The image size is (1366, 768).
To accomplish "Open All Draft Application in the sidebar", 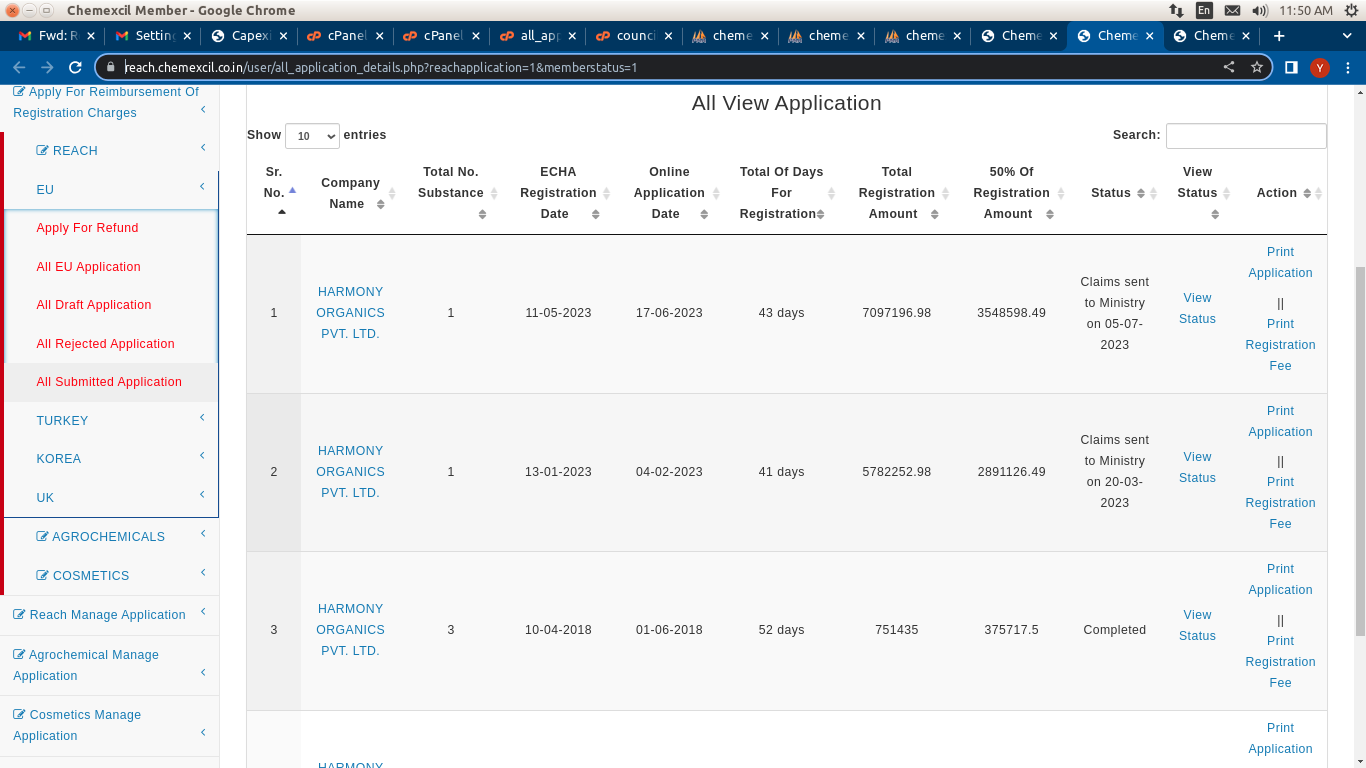I will [x=94, y=305].
